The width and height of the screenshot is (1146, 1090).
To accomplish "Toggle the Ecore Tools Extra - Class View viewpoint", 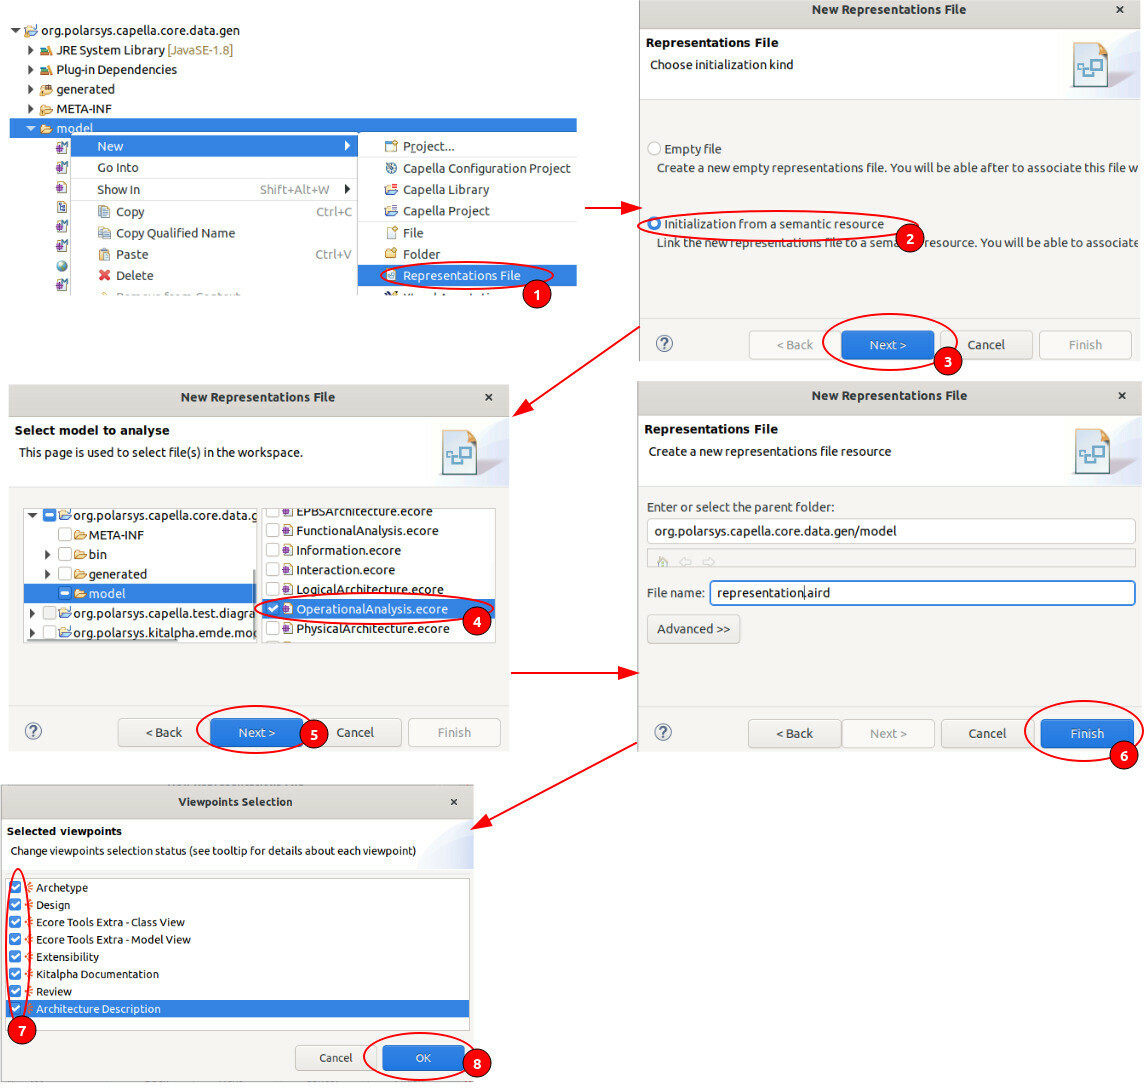I will tap(15, 923).
